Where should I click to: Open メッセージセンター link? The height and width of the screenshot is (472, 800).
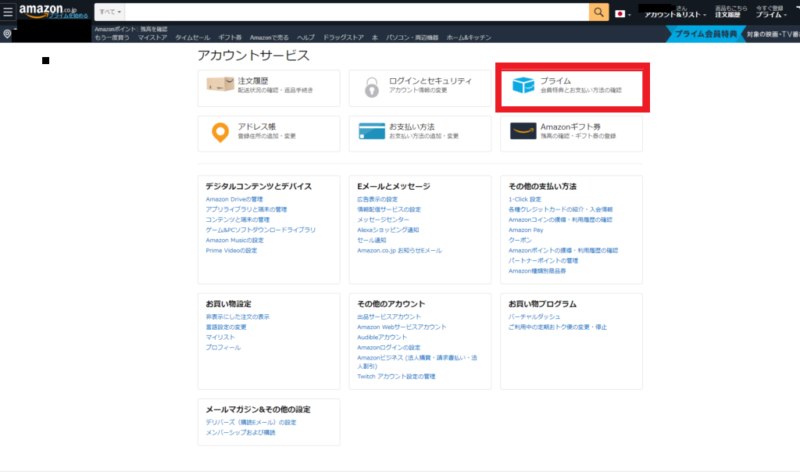coord(383,220)
